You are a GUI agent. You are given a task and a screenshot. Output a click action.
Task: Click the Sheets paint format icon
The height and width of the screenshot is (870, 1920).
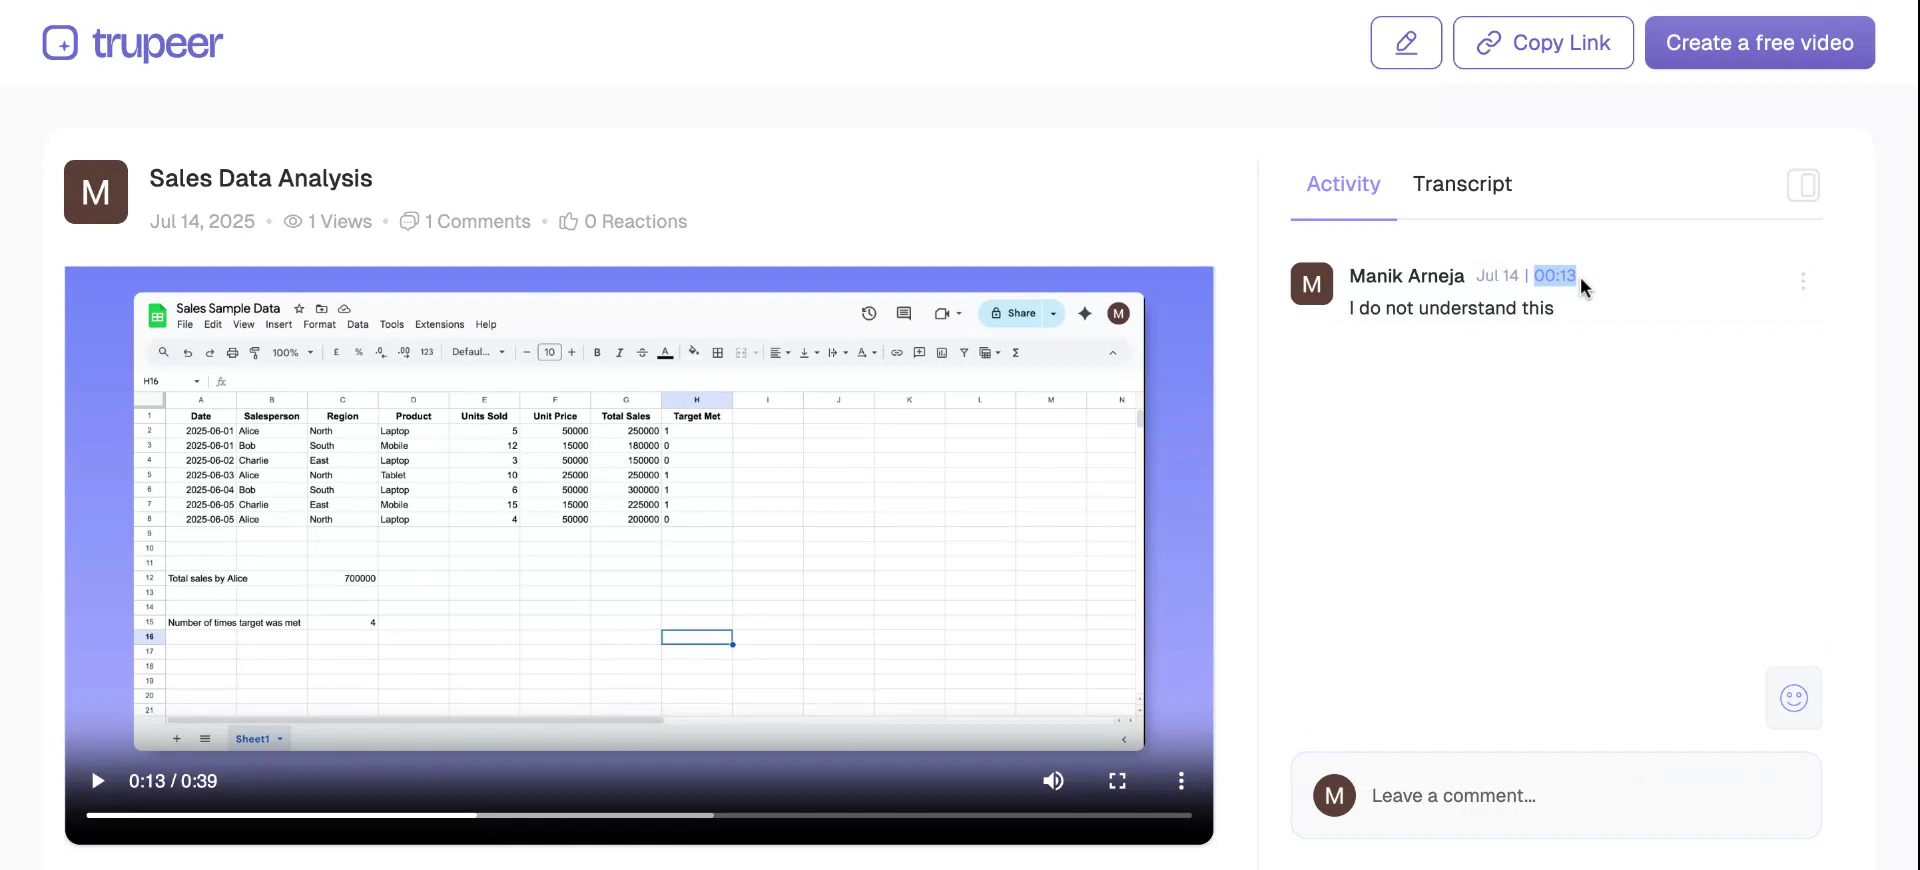pyautogui.click(x=255, y=353)
